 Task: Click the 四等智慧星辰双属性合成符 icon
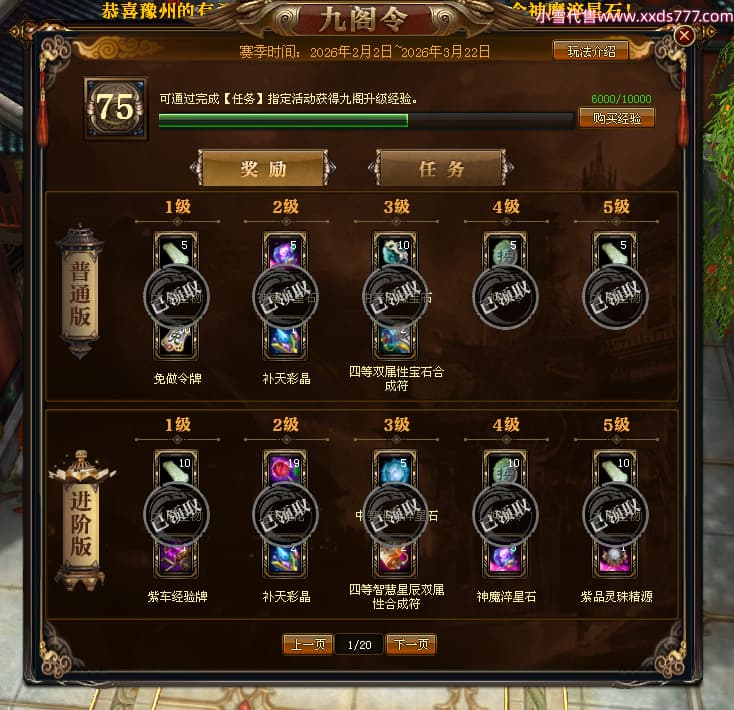pyautogui.click(x=395, y=558)
